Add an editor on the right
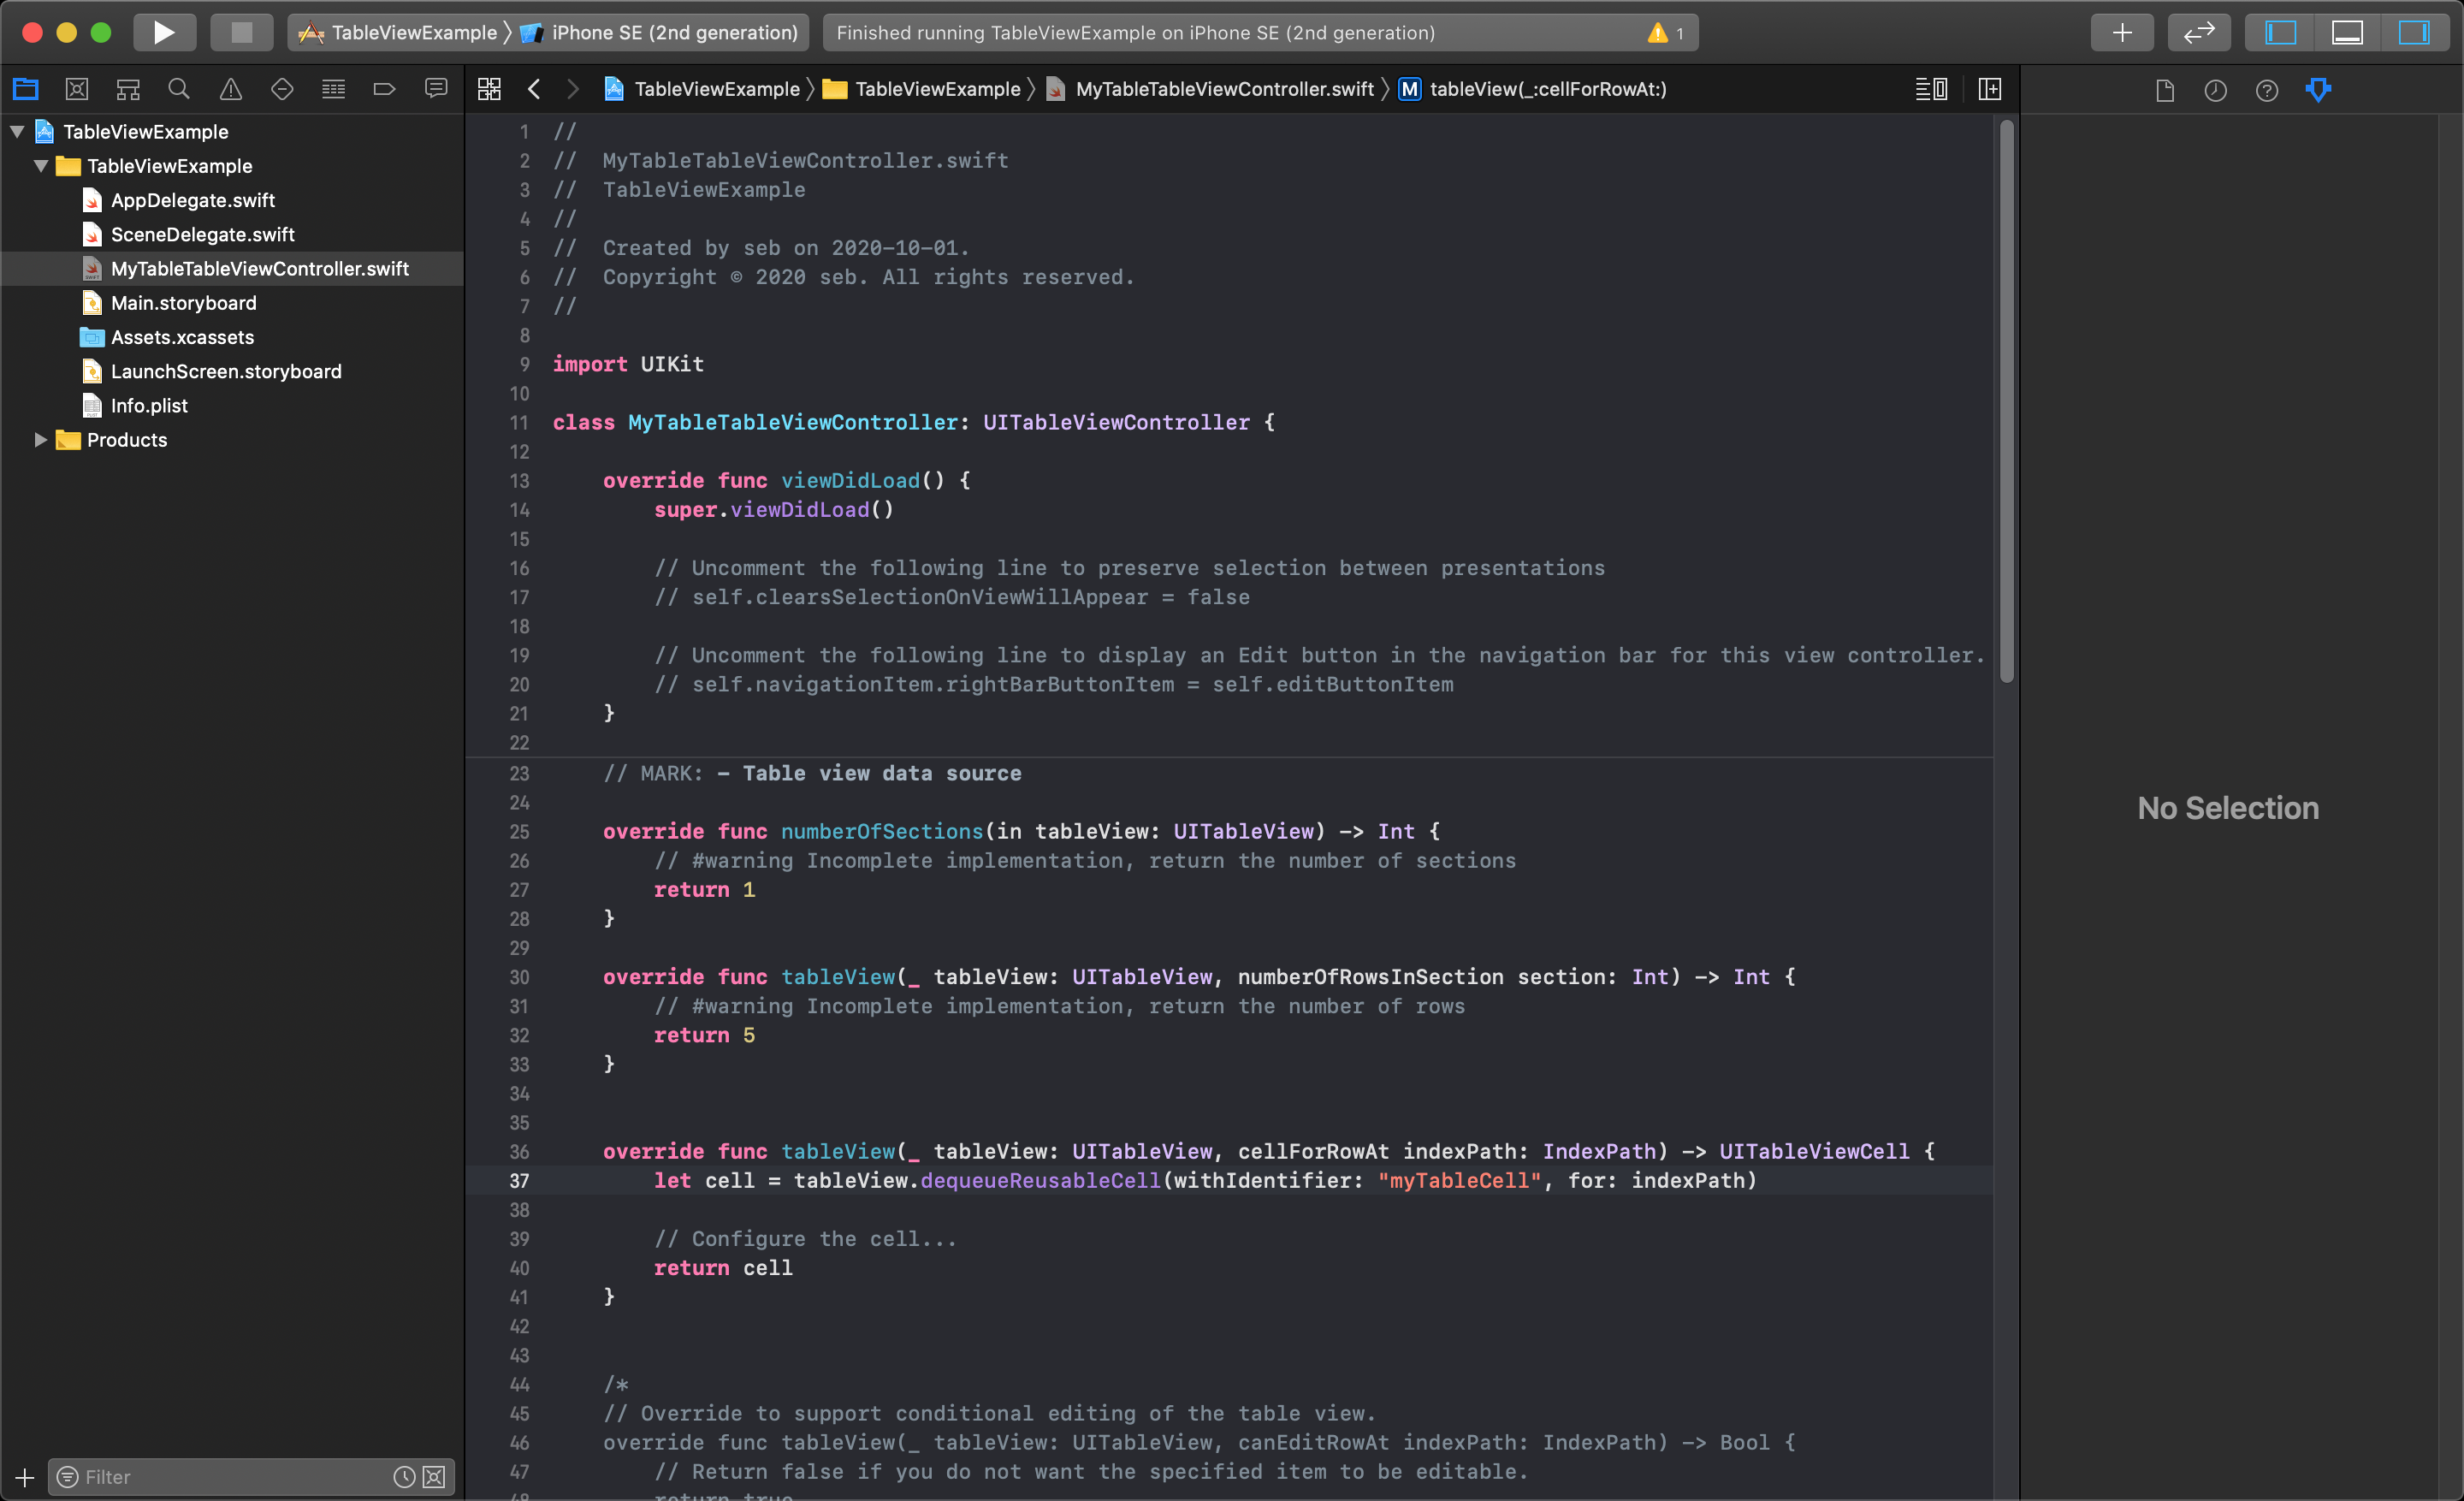Image resolution: width=2464 pixels, height=1501 pixels. [1990, 89]
